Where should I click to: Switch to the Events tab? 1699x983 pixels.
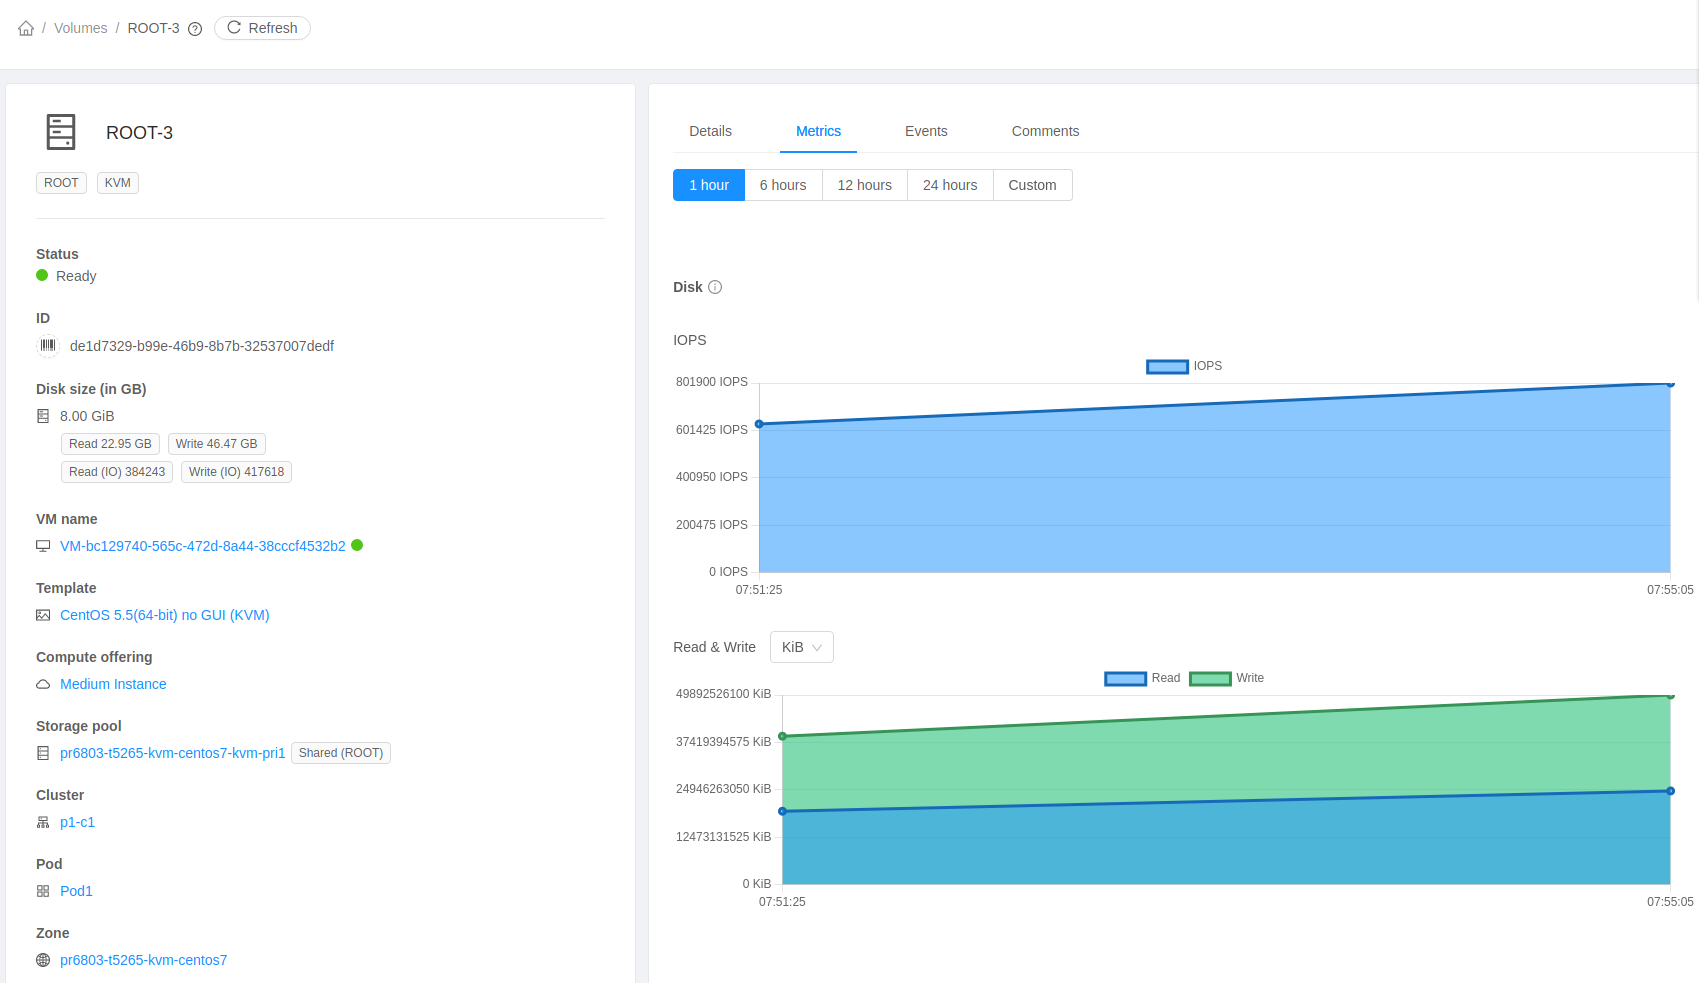(926, 131)
